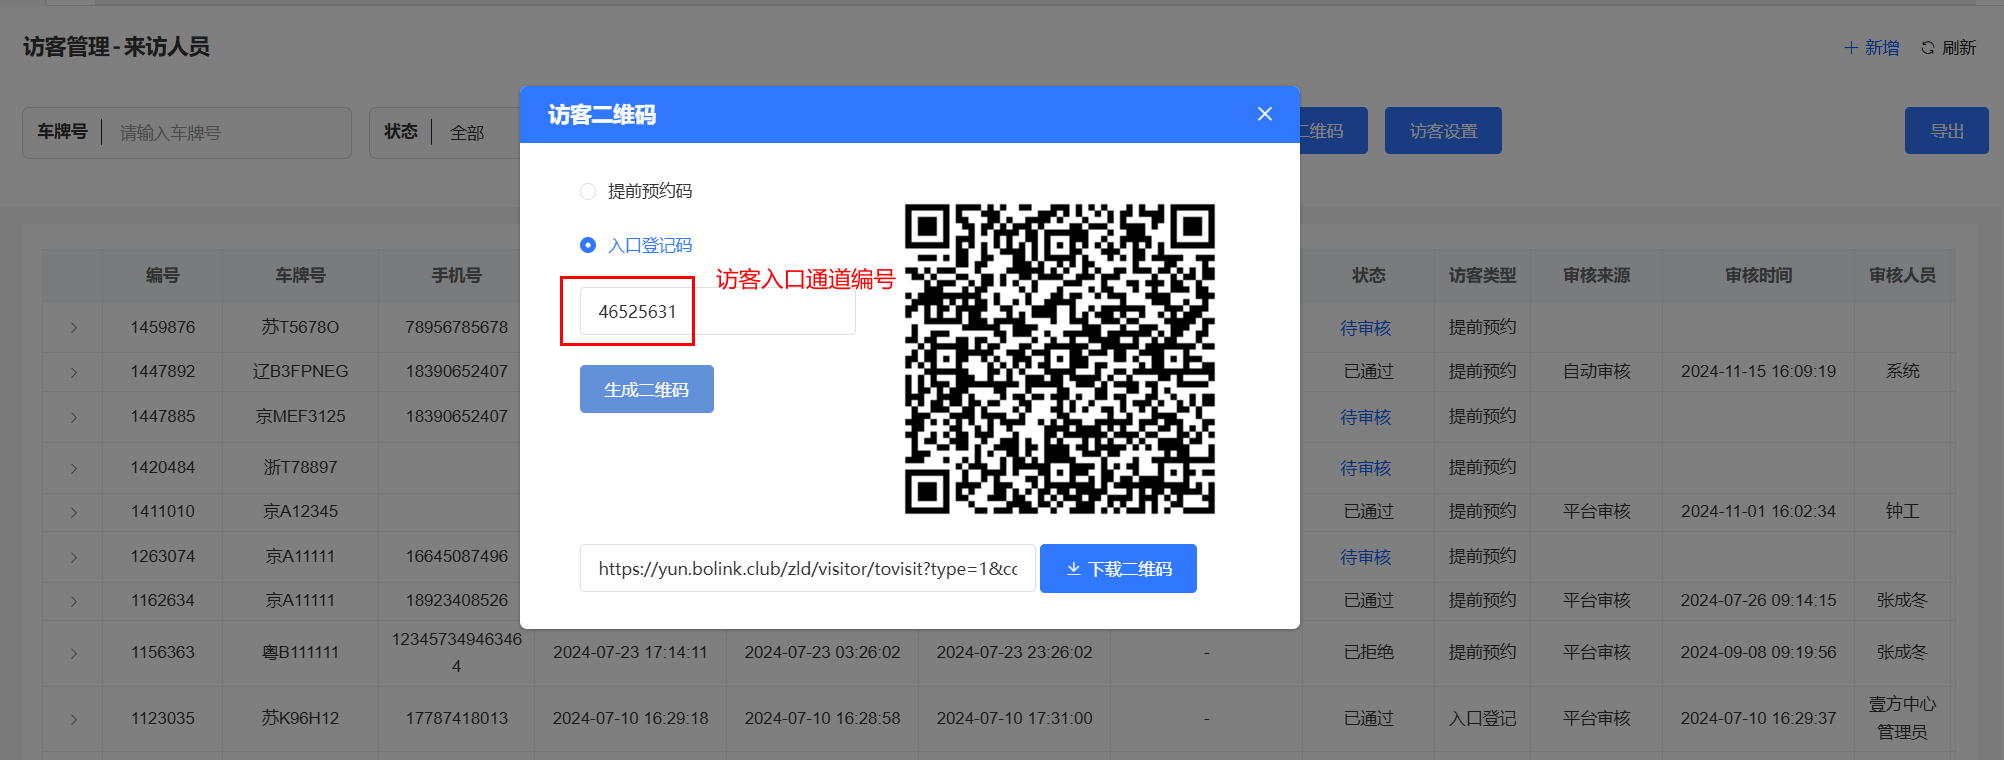Viewport: 2004px width, 760px height.
Task: Click plate number 辽B3FPNEG
Action: point(300,371)
